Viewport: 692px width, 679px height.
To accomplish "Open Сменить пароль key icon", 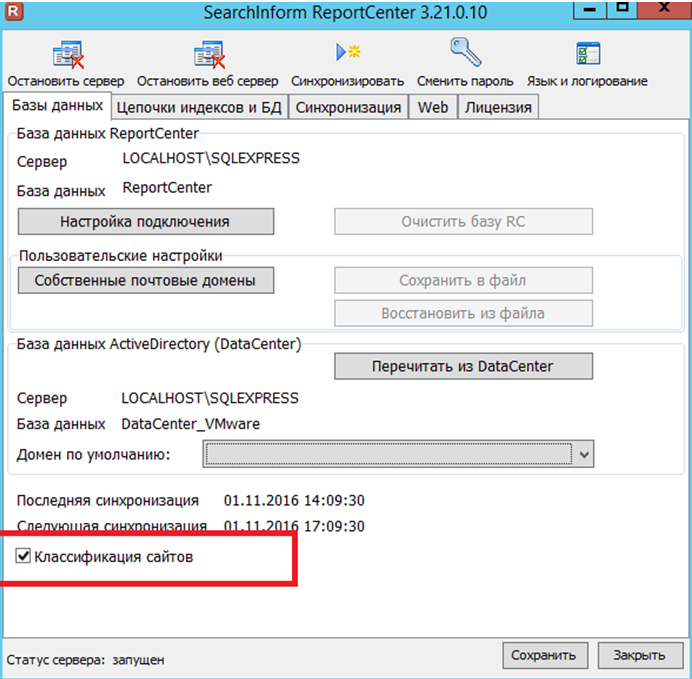I will click(466, 52).
